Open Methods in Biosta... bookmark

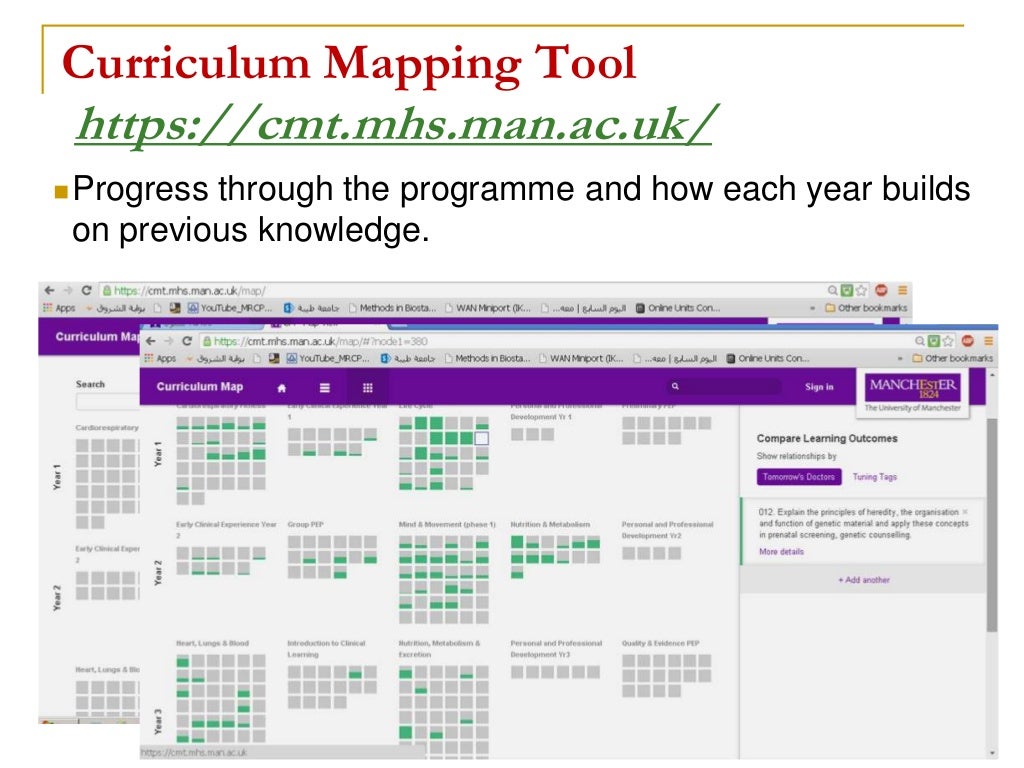[x=487, y=358]
